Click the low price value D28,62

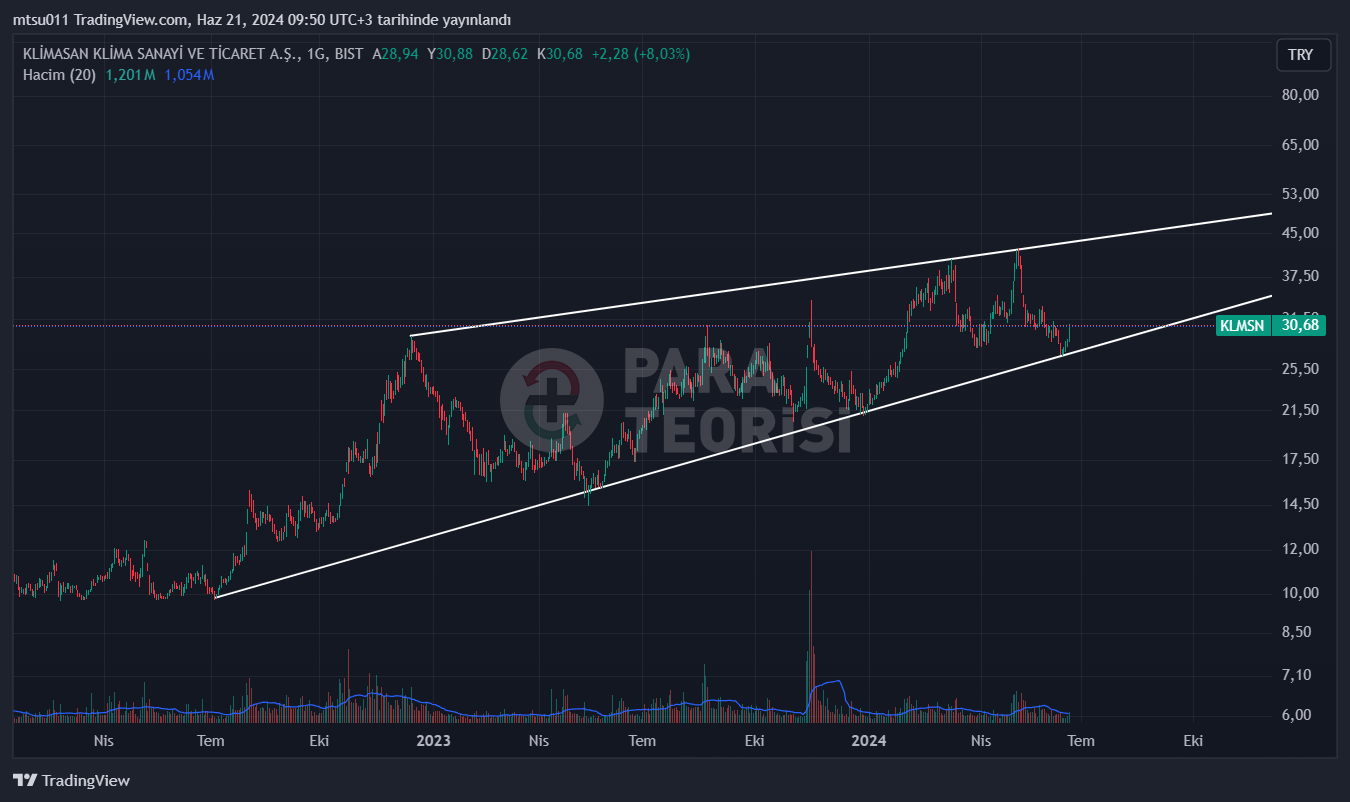[505, 54]
